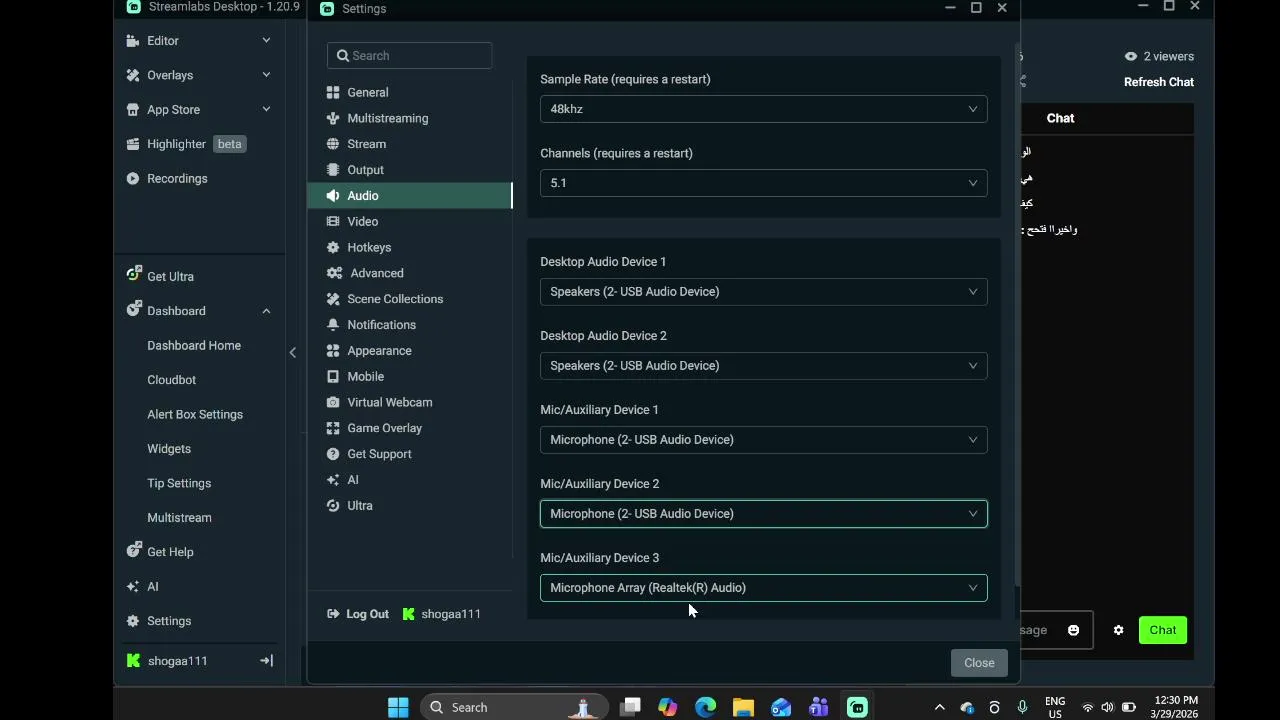The image size is (1280, 720).
Task: Click the Multistreaming settings icon
Action: point(333,118)
